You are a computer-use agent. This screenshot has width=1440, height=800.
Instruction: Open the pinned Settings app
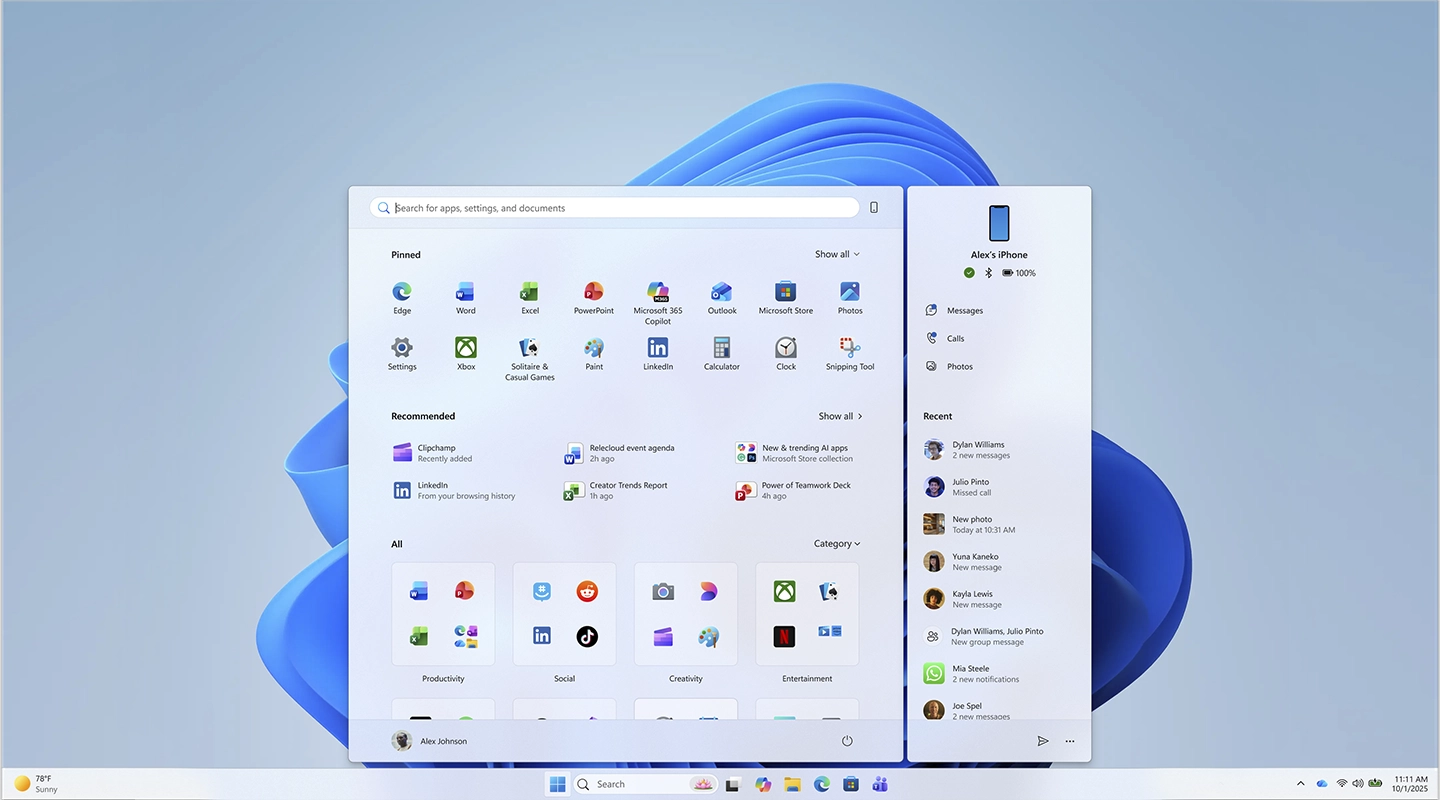point(402,353)
